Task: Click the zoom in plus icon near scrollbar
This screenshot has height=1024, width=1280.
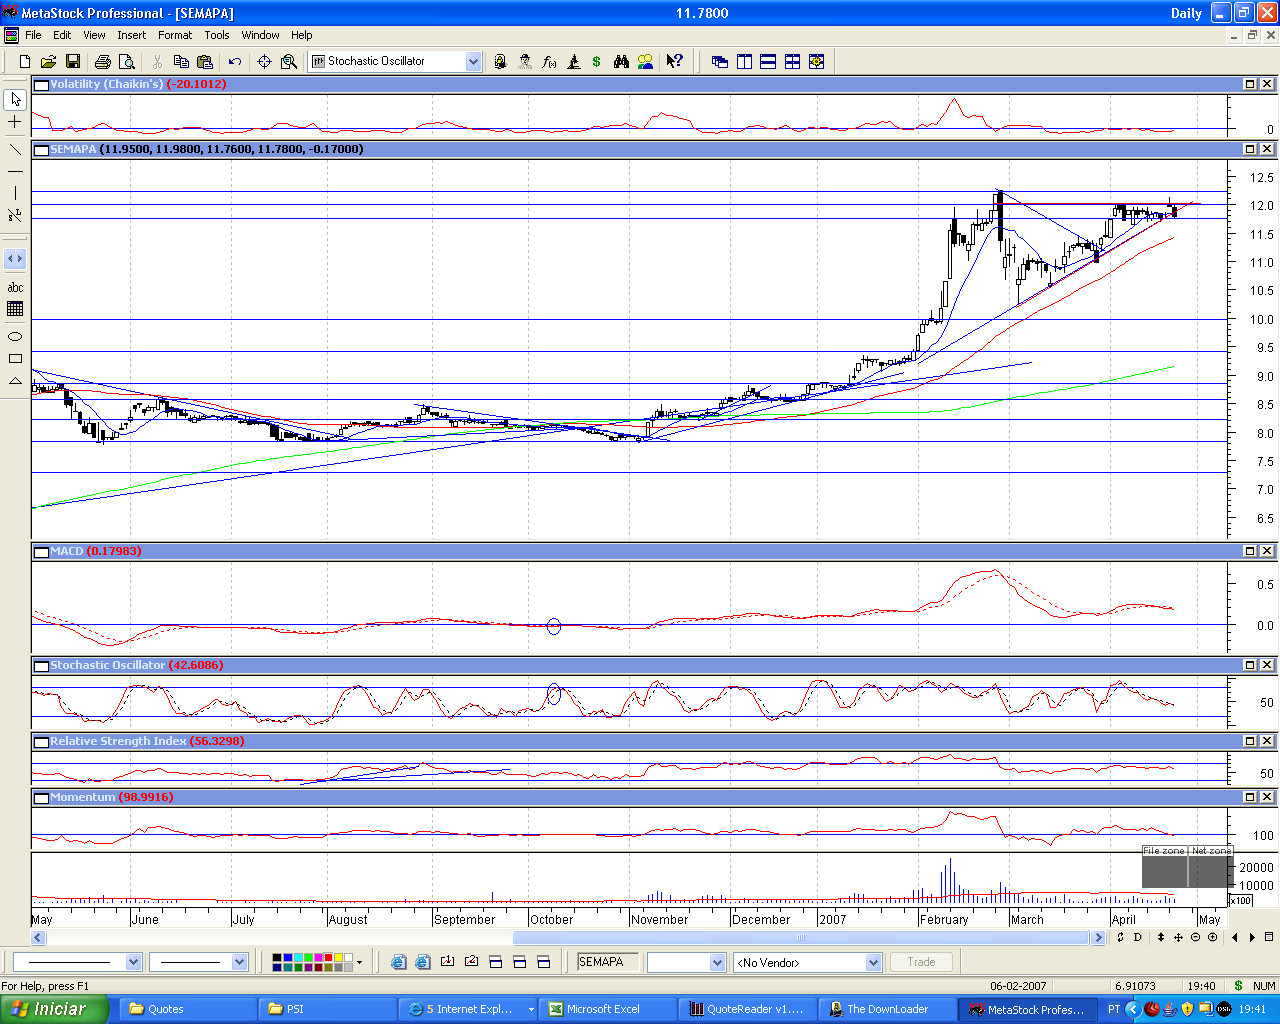Action: 1212,937
